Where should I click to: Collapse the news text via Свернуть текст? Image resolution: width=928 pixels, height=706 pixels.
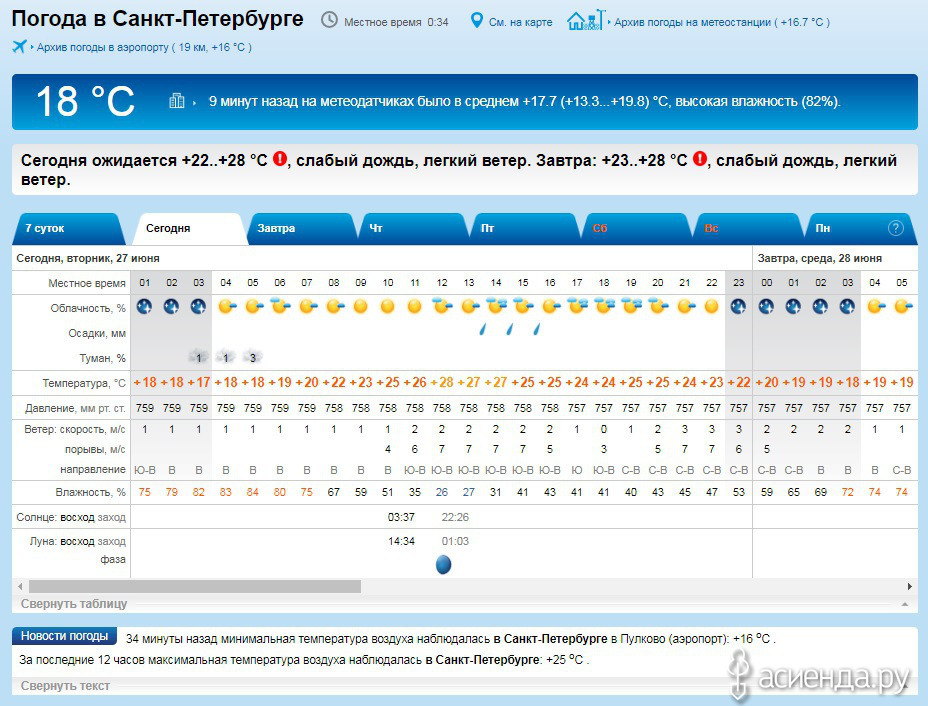pos(65,686)
